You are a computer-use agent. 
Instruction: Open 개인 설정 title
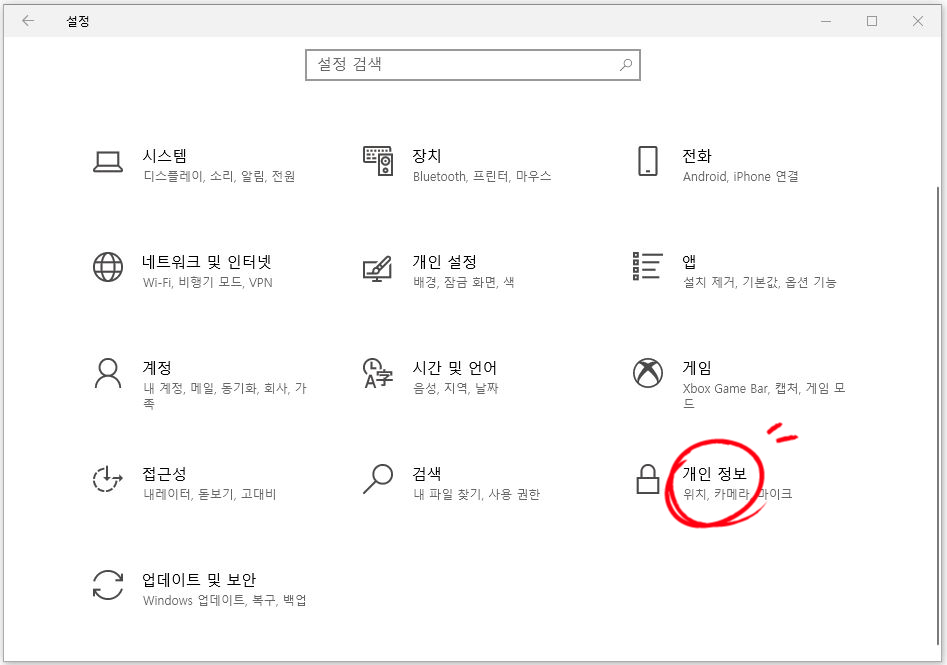445,262
